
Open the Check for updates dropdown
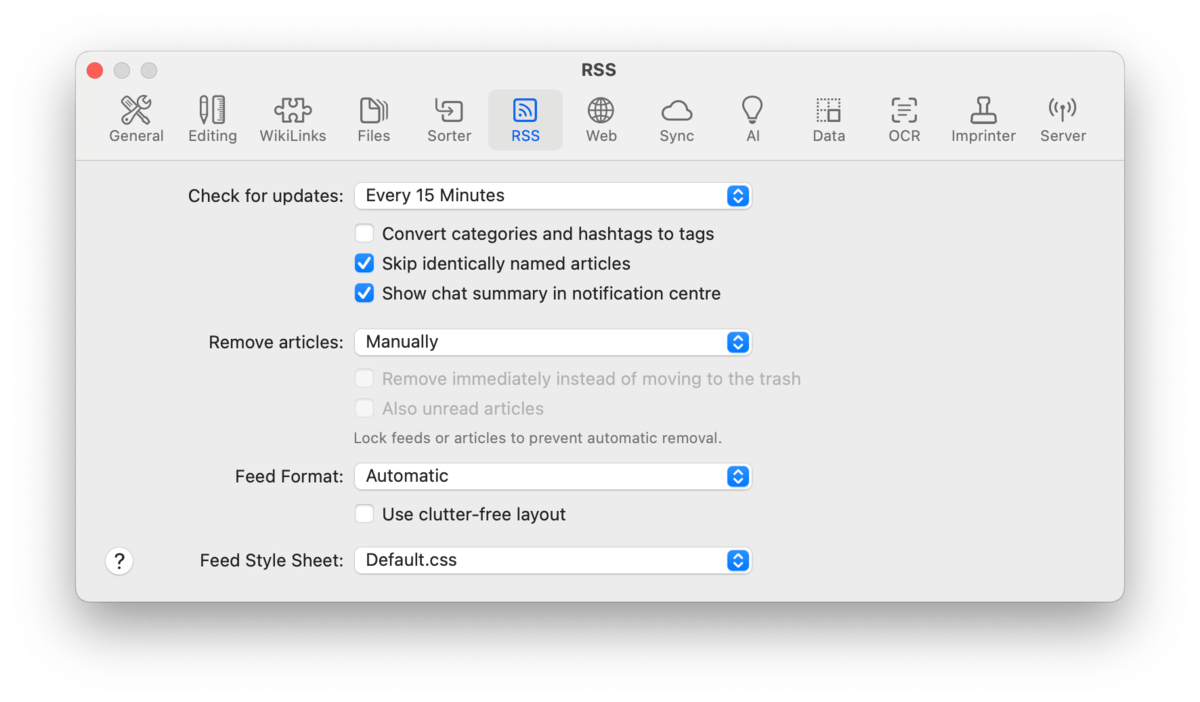[552, 196]
